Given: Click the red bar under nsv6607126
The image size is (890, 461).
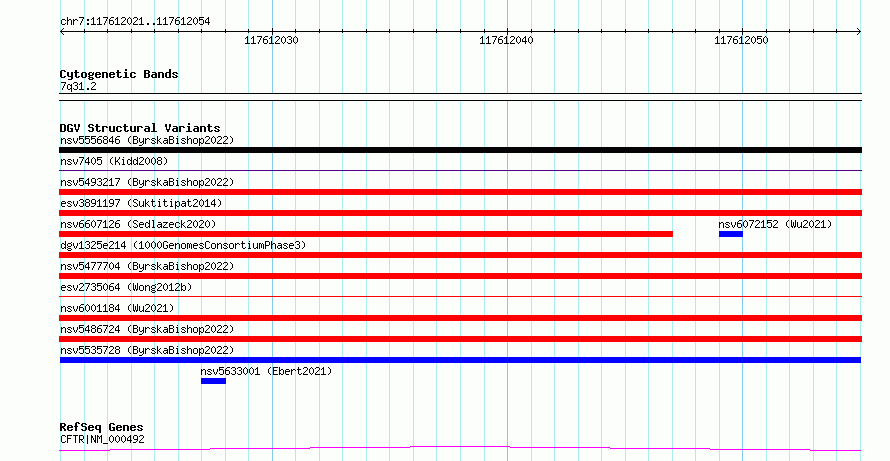Looking at the screenshot, I should coord(366,234).
